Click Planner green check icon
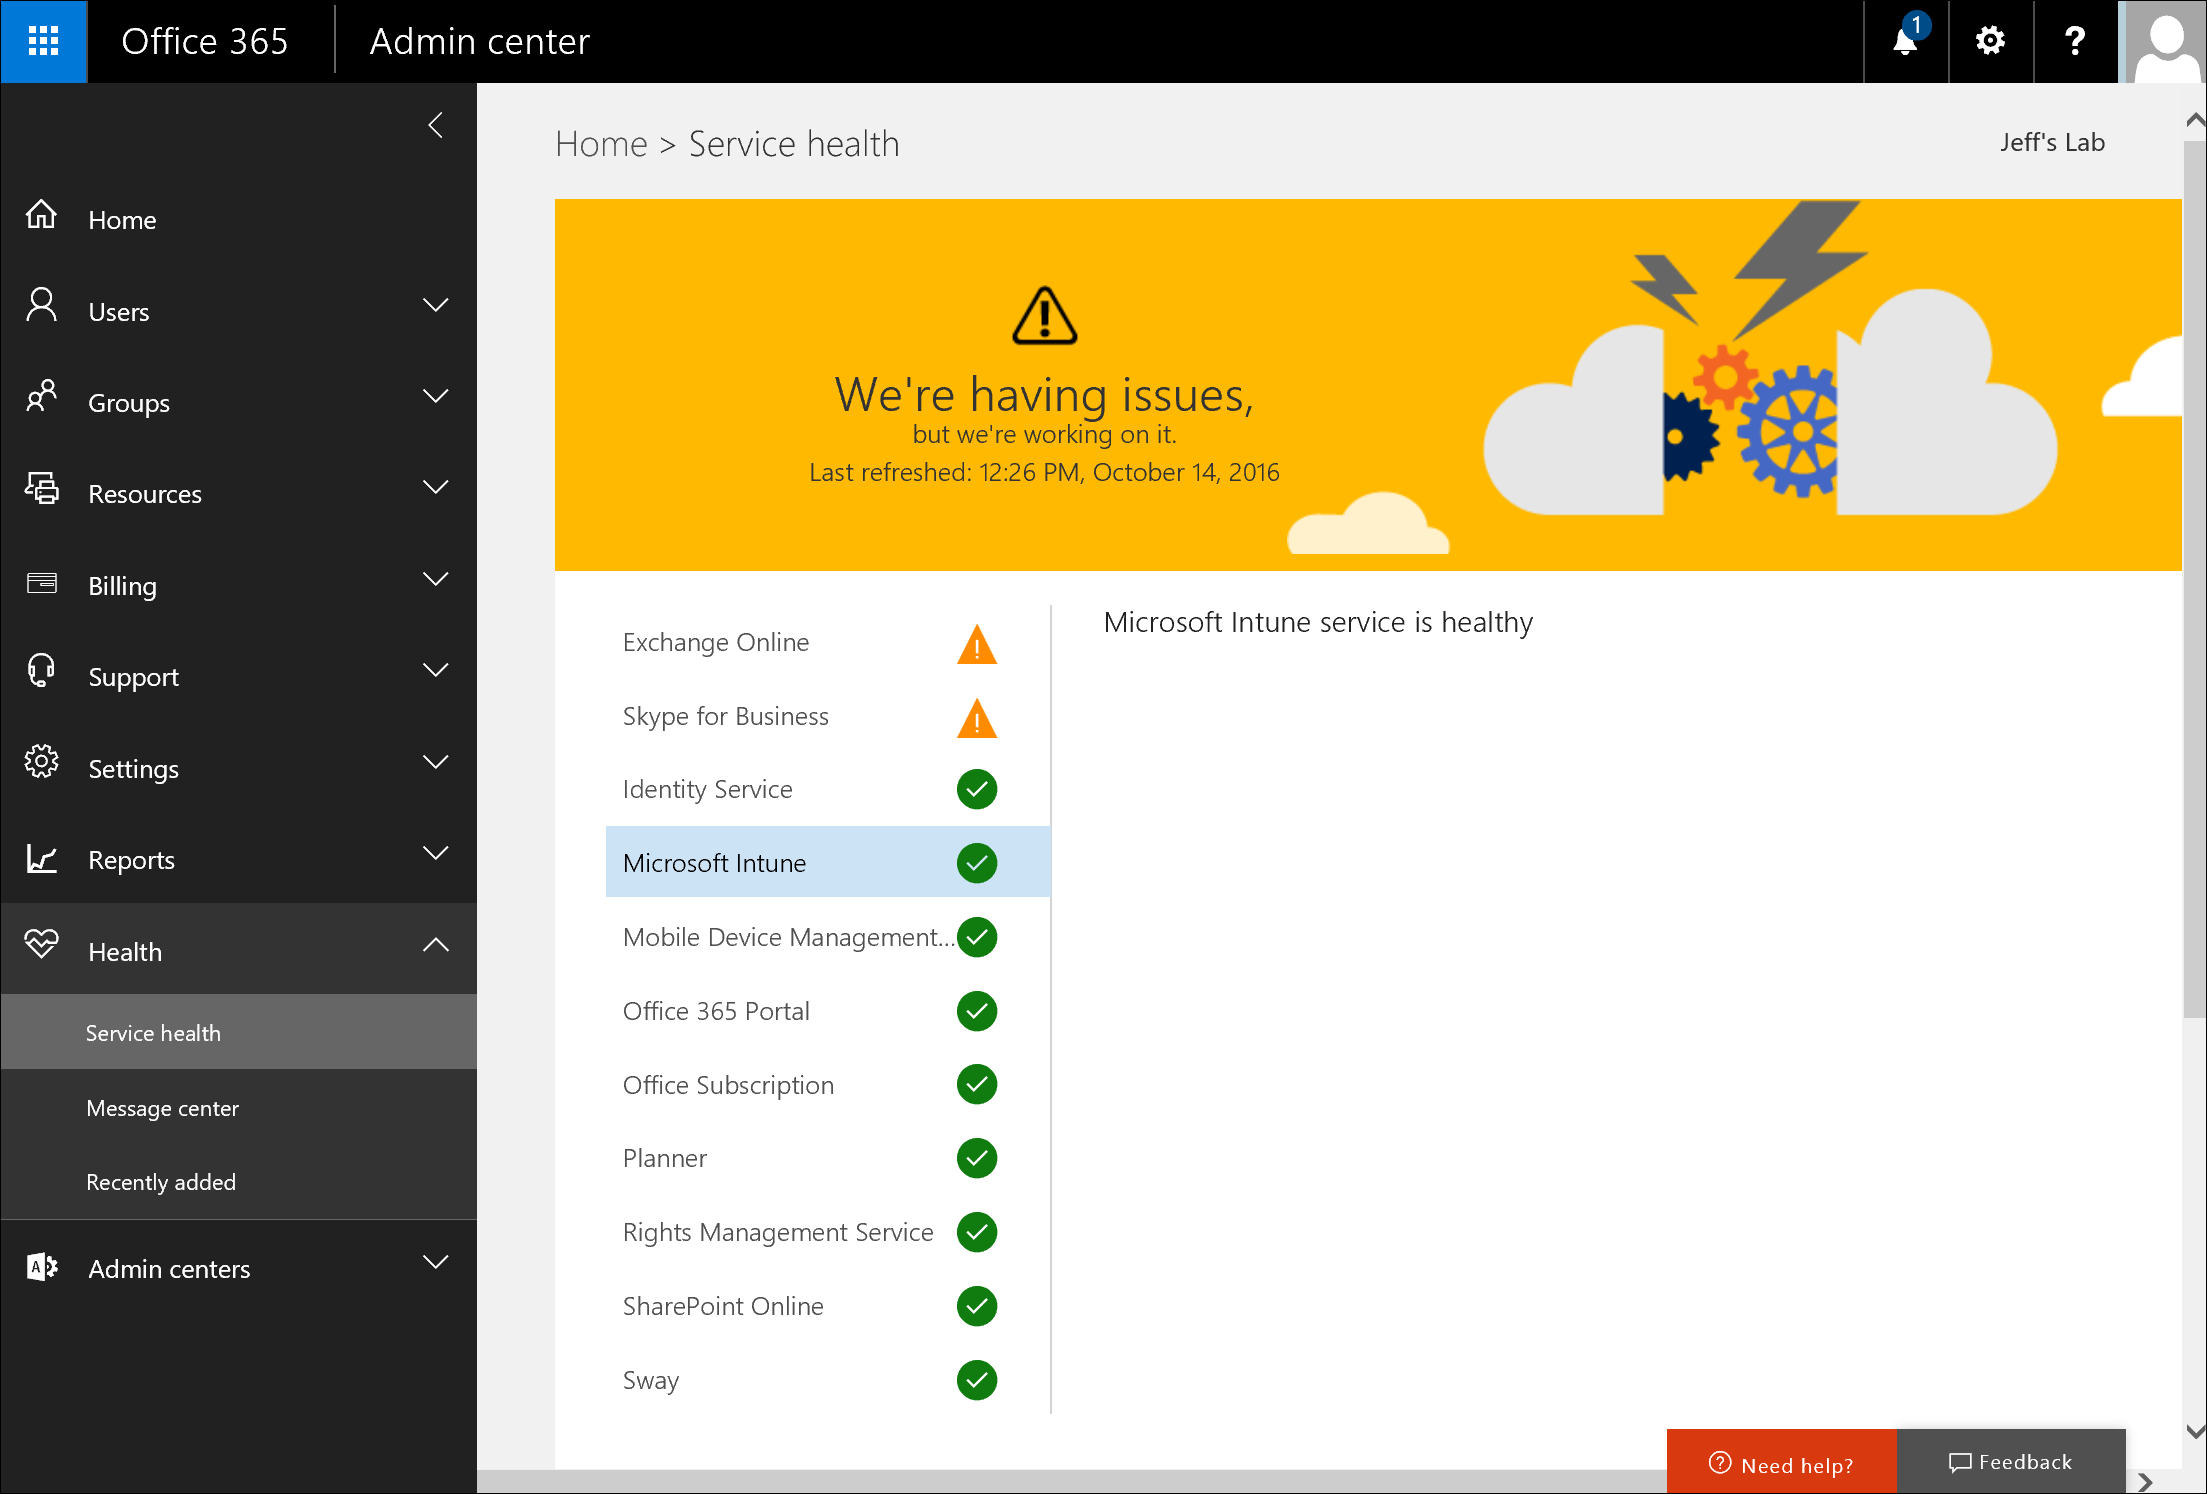This screenshot has width=2207, height=1494. pyautogui.click(x=977, y=1158)
